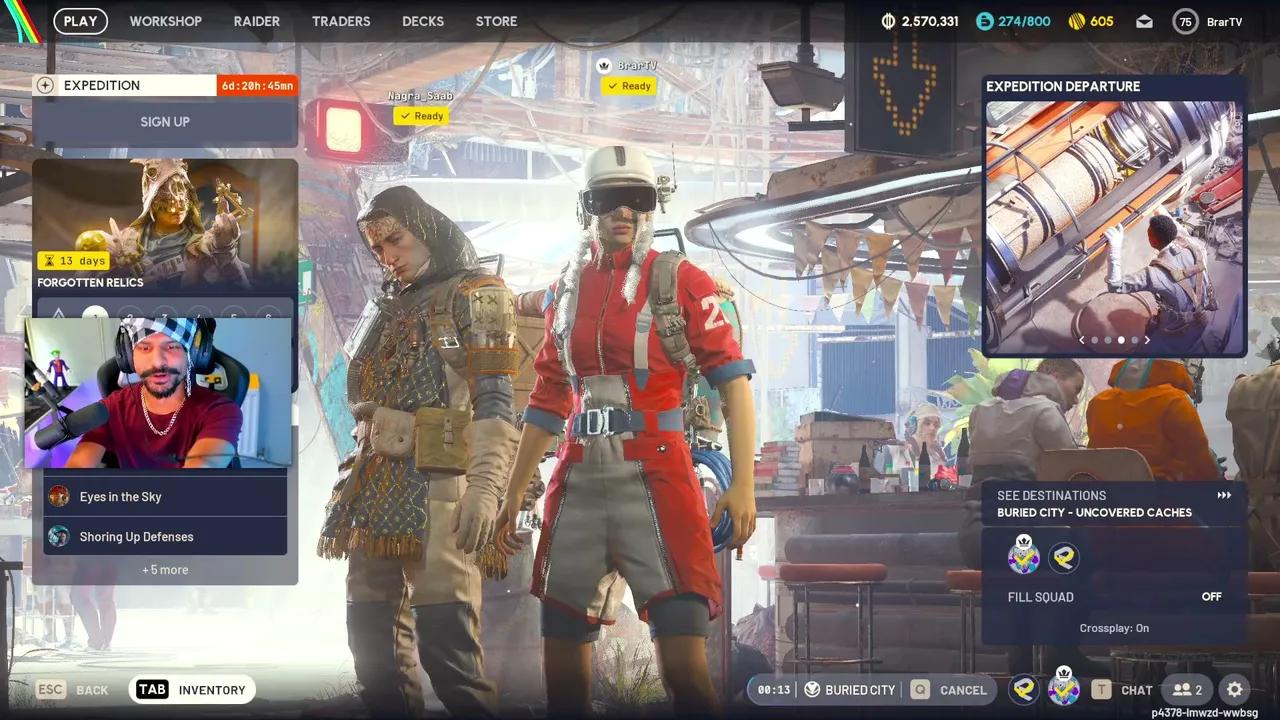The width and height of the screenshot is (1280, 720).
Task: Click the Buried City map icon
Action: tap(812, 690)
